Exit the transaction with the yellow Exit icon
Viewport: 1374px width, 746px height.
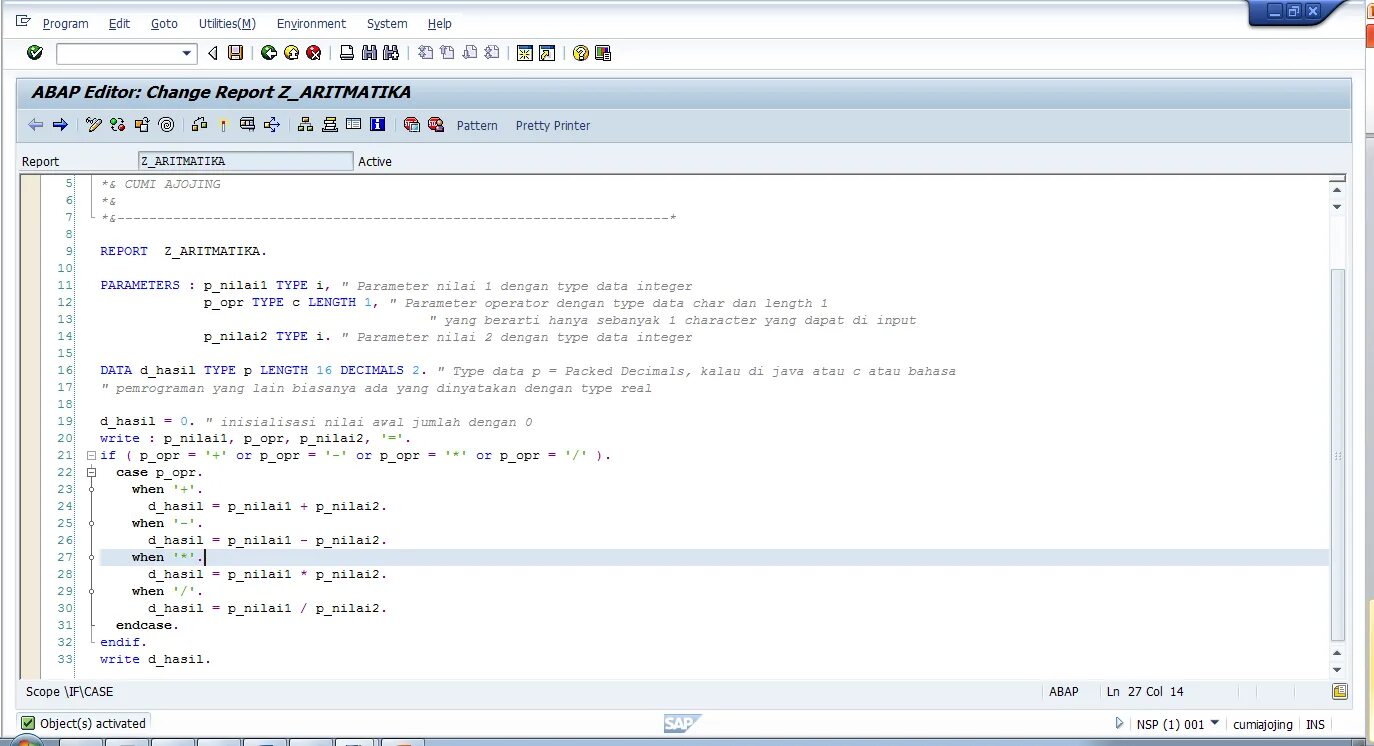click(291, 53)
